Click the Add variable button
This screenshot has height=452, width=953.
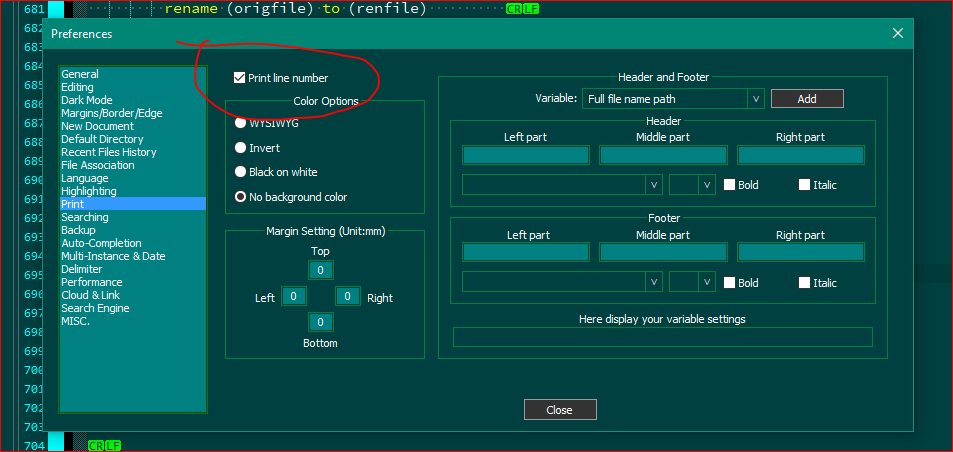click(806, 99)
